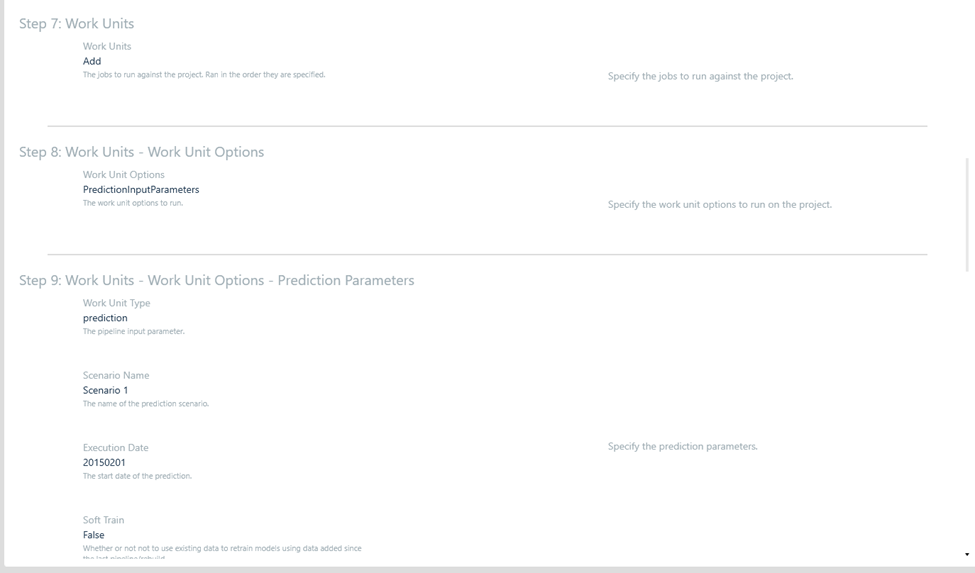Click the 'Specify the prediction parameters.' help text

point(682,446)
